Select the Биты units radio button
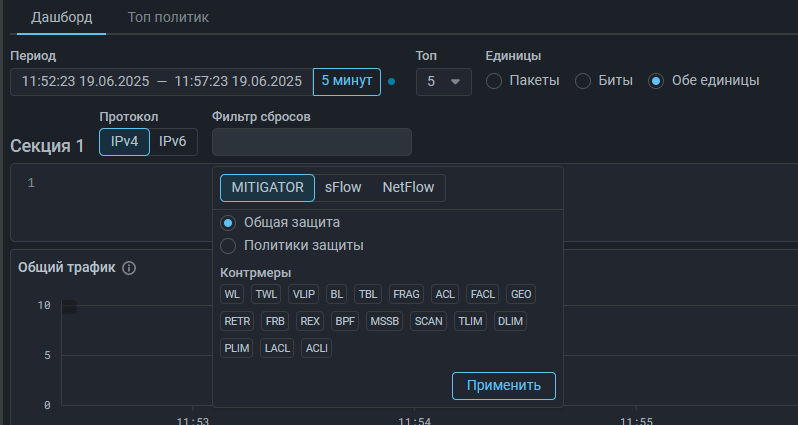This screenshot has width=798, height=425. (583, 81)
